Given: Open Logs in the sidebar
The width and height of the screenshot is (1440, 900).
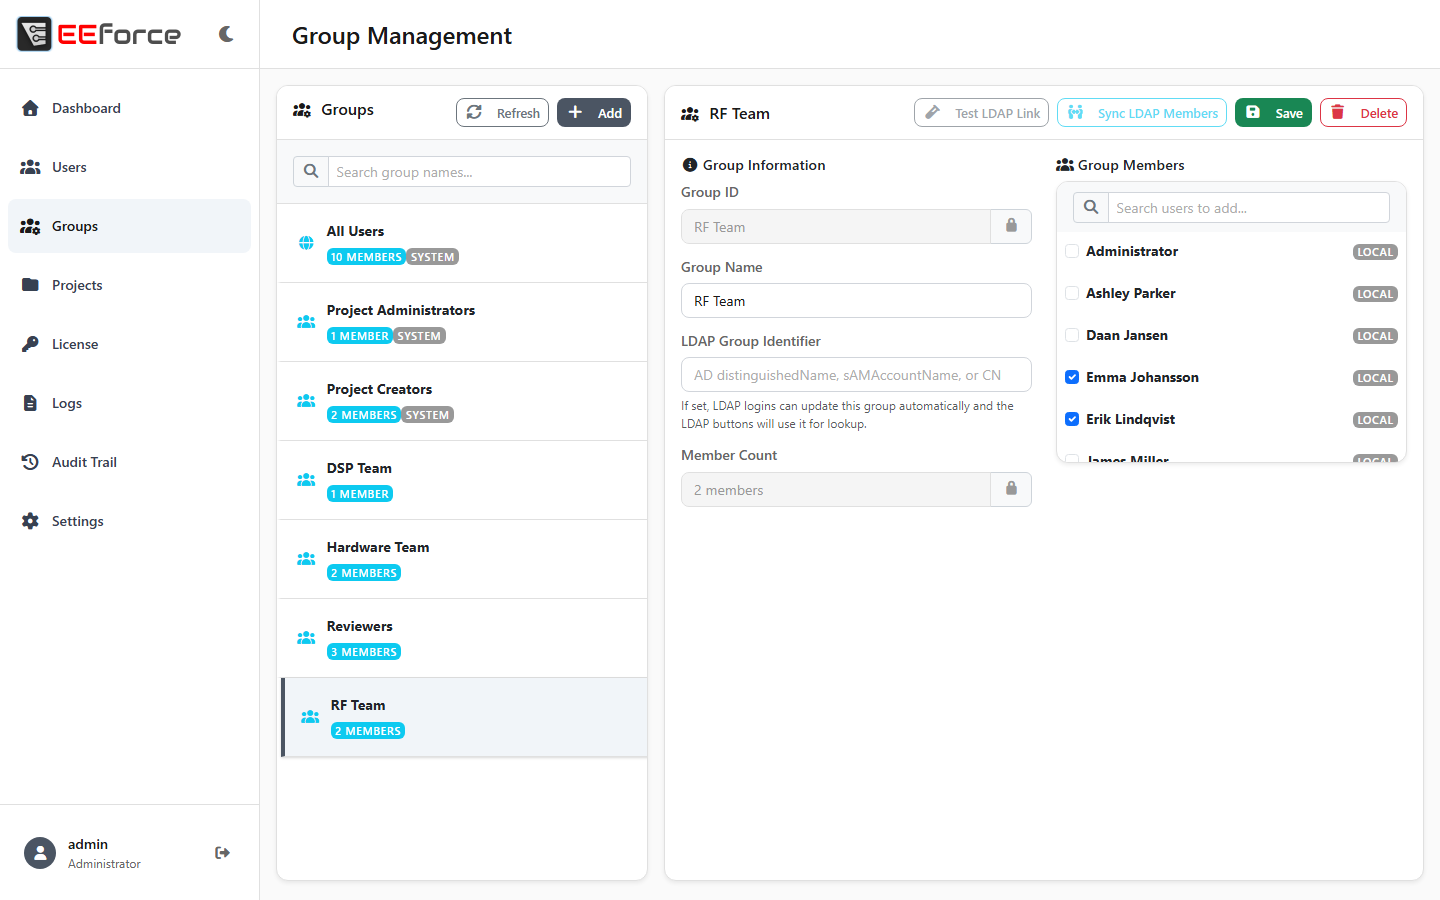Looking at the screenshot, I should point(129,403).
